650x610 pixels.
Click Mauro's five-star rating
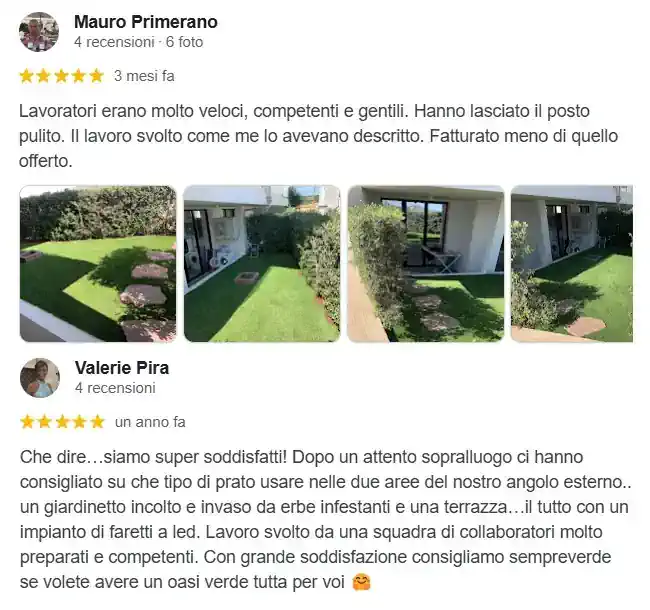pos(61,76)
